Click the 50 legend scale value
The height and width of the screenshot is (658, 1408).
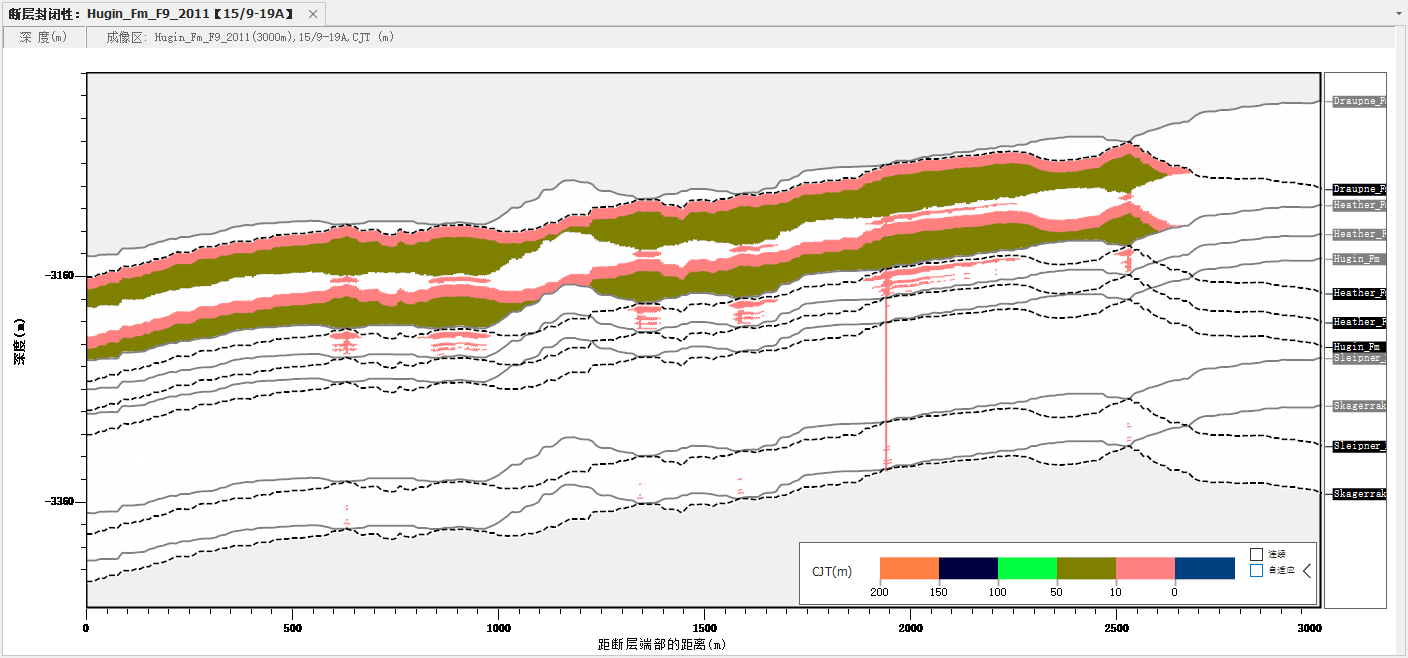click(x=1057, y=592)
